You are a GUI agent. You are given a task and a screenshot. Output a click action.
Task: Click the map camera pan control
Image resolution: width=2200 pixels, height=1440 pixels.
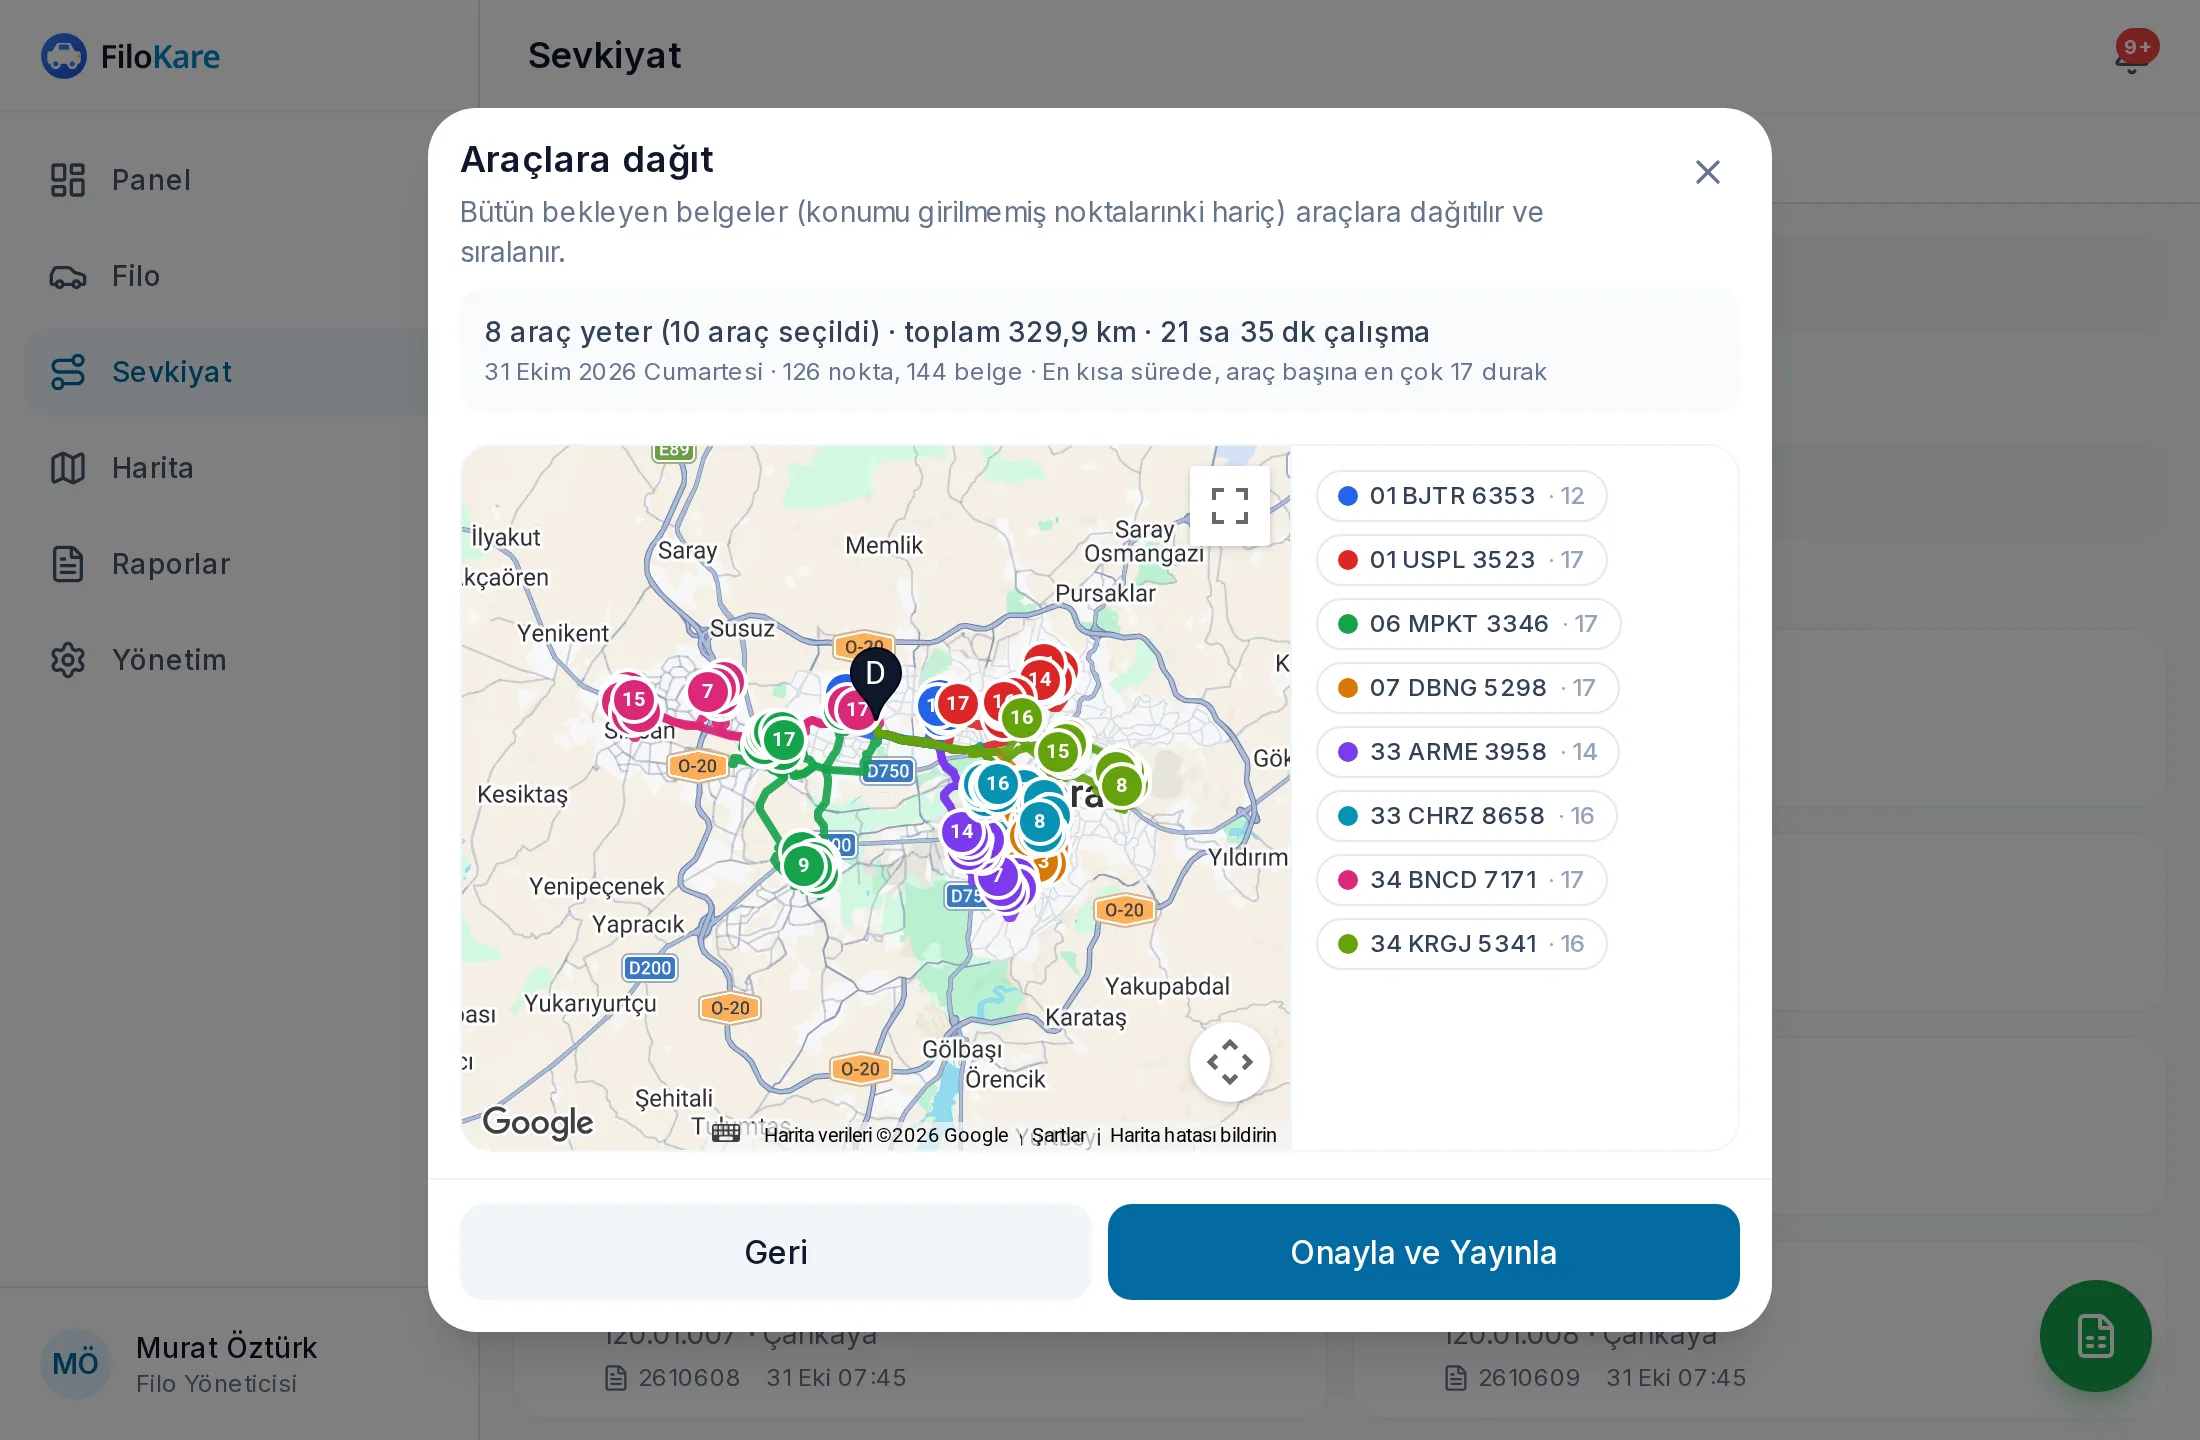pos(1230,1062)
